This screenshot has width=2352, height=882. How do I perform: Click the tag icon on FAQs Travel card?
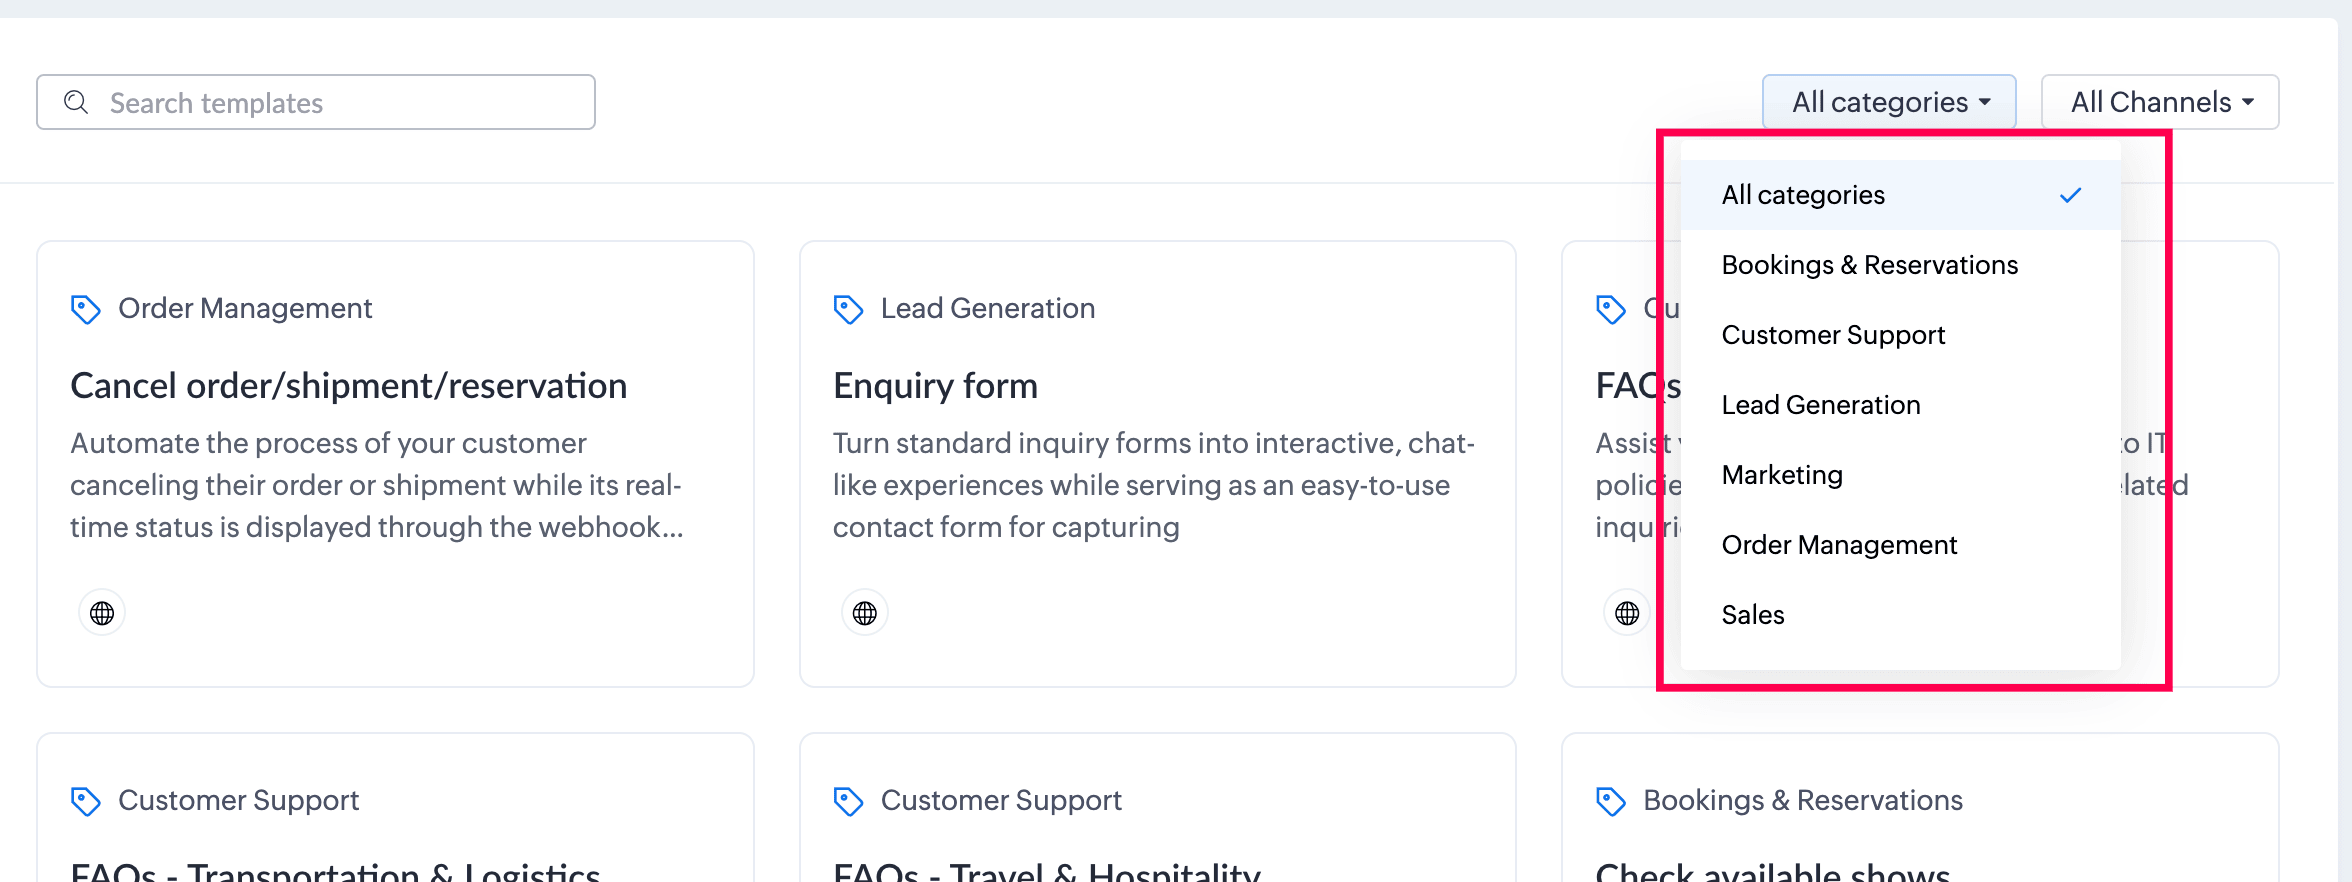[x=848, y=801]
